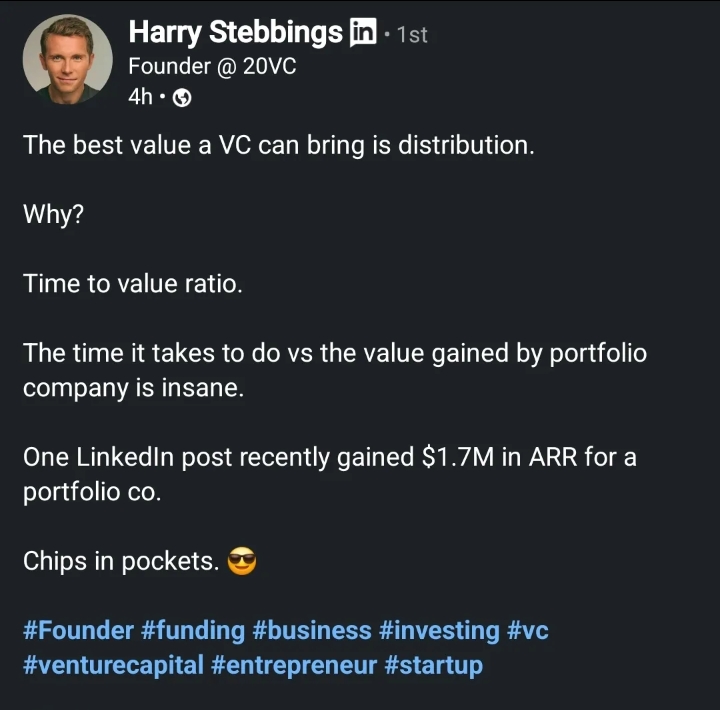Viewport: 720px width, 710px height.
Task: Select the #vc hashtag
Action: pyautogui.click(x=528, y=630)
